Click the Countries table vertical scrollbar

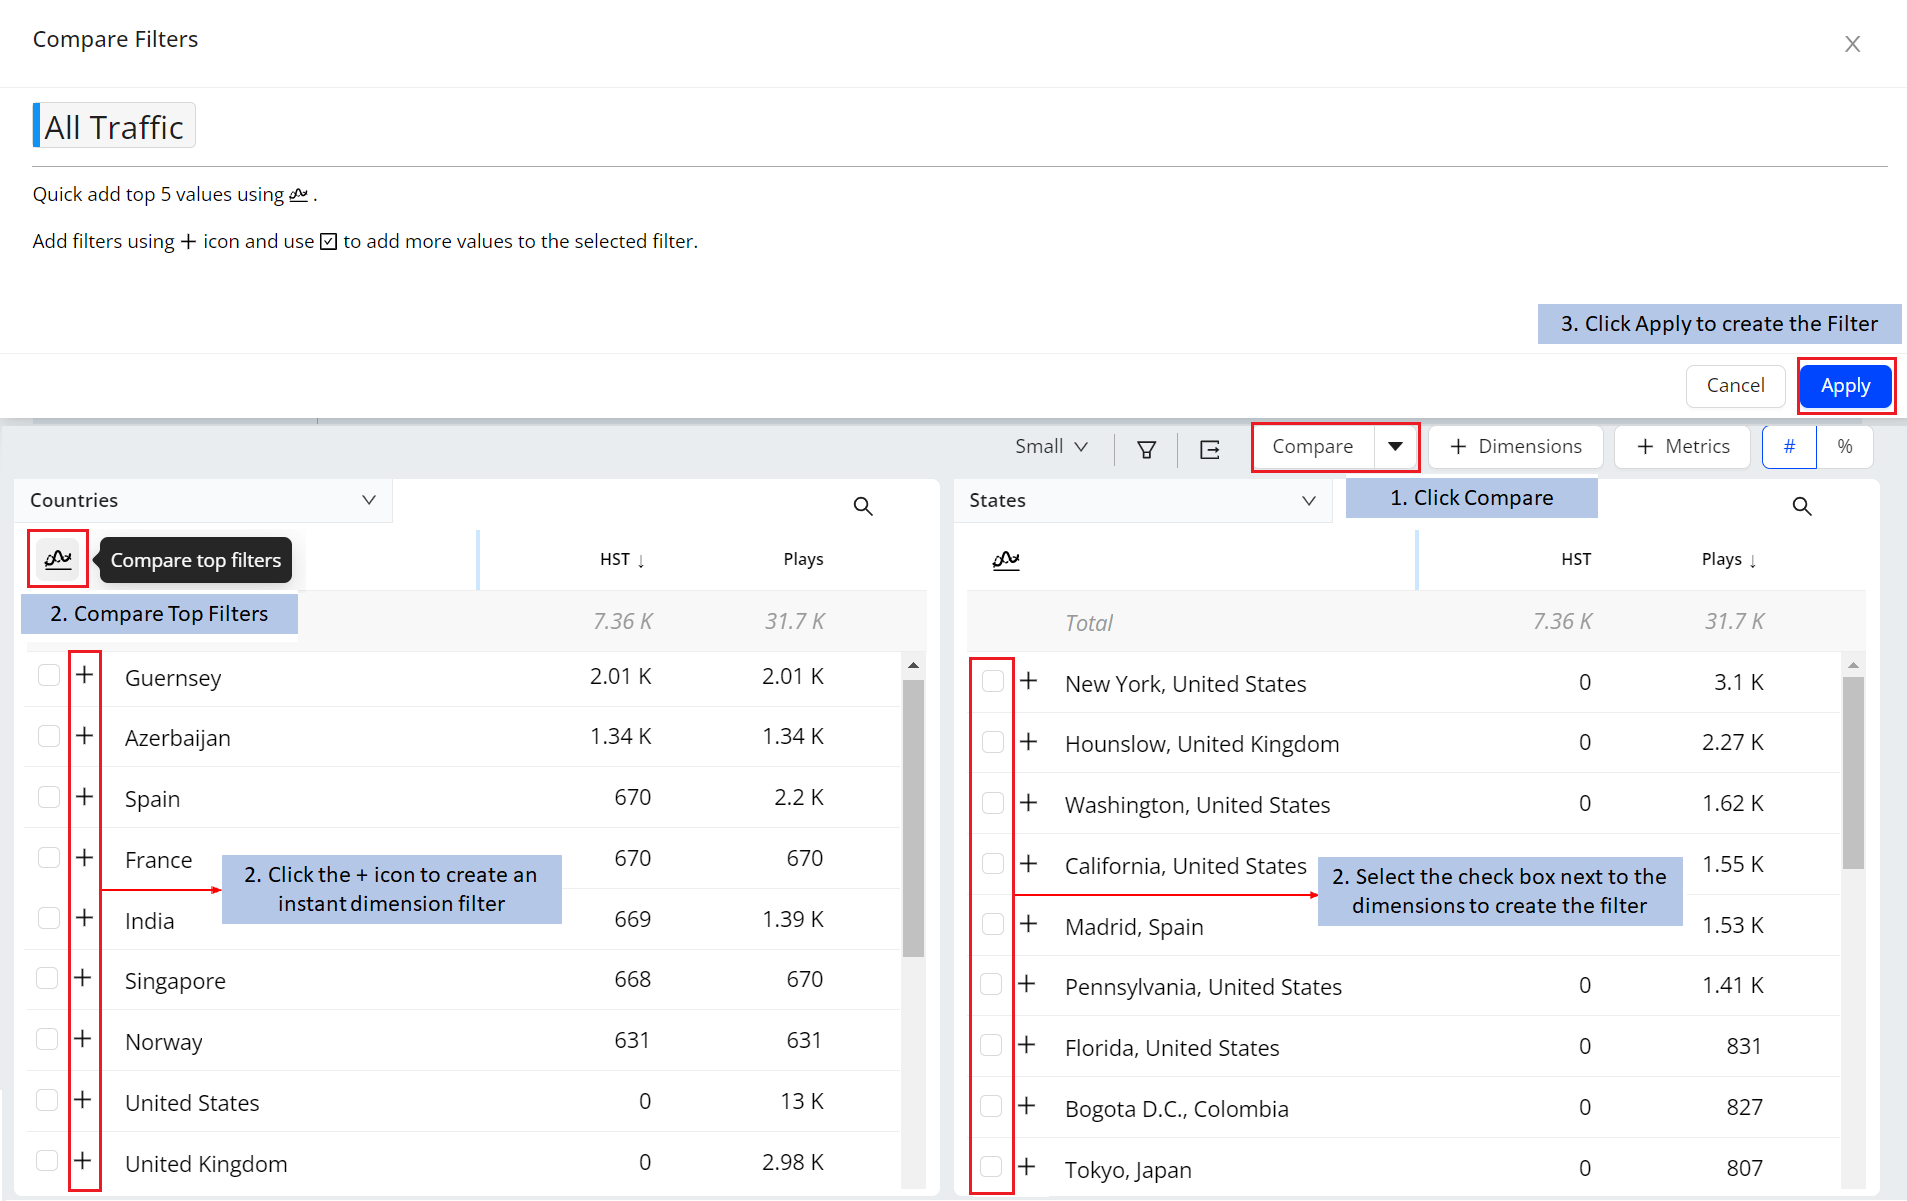tap(912, 818)
